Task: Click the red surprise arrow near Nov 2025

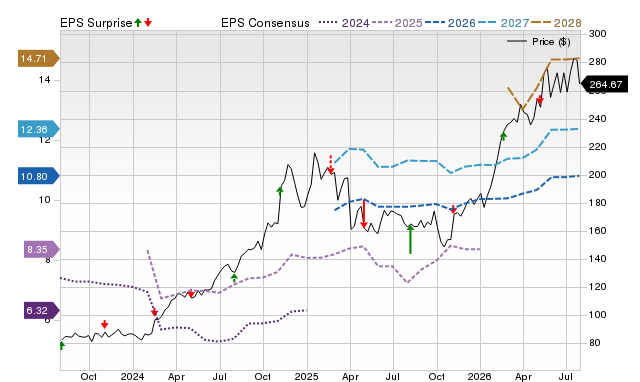Action: [x=453, y=209]
